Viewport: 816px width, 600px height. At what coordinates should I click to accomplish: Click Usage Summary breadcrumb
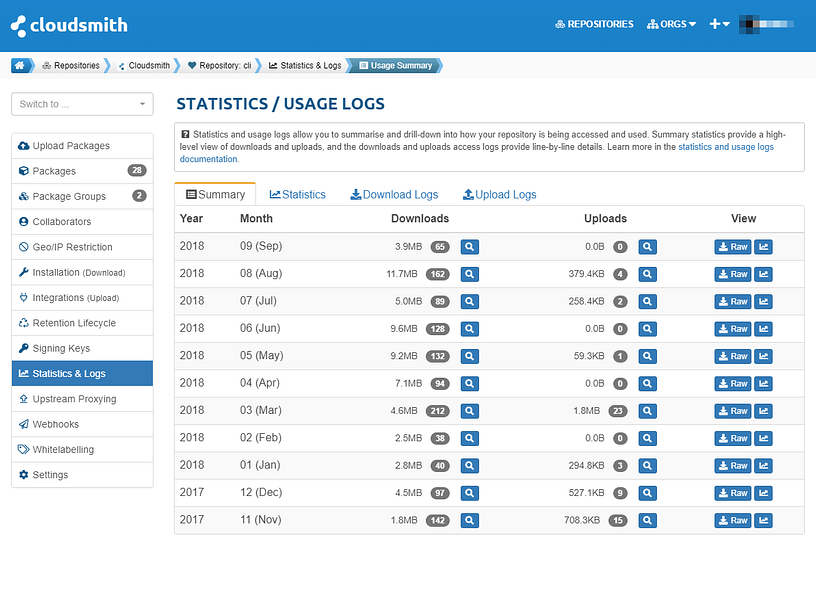396,66
